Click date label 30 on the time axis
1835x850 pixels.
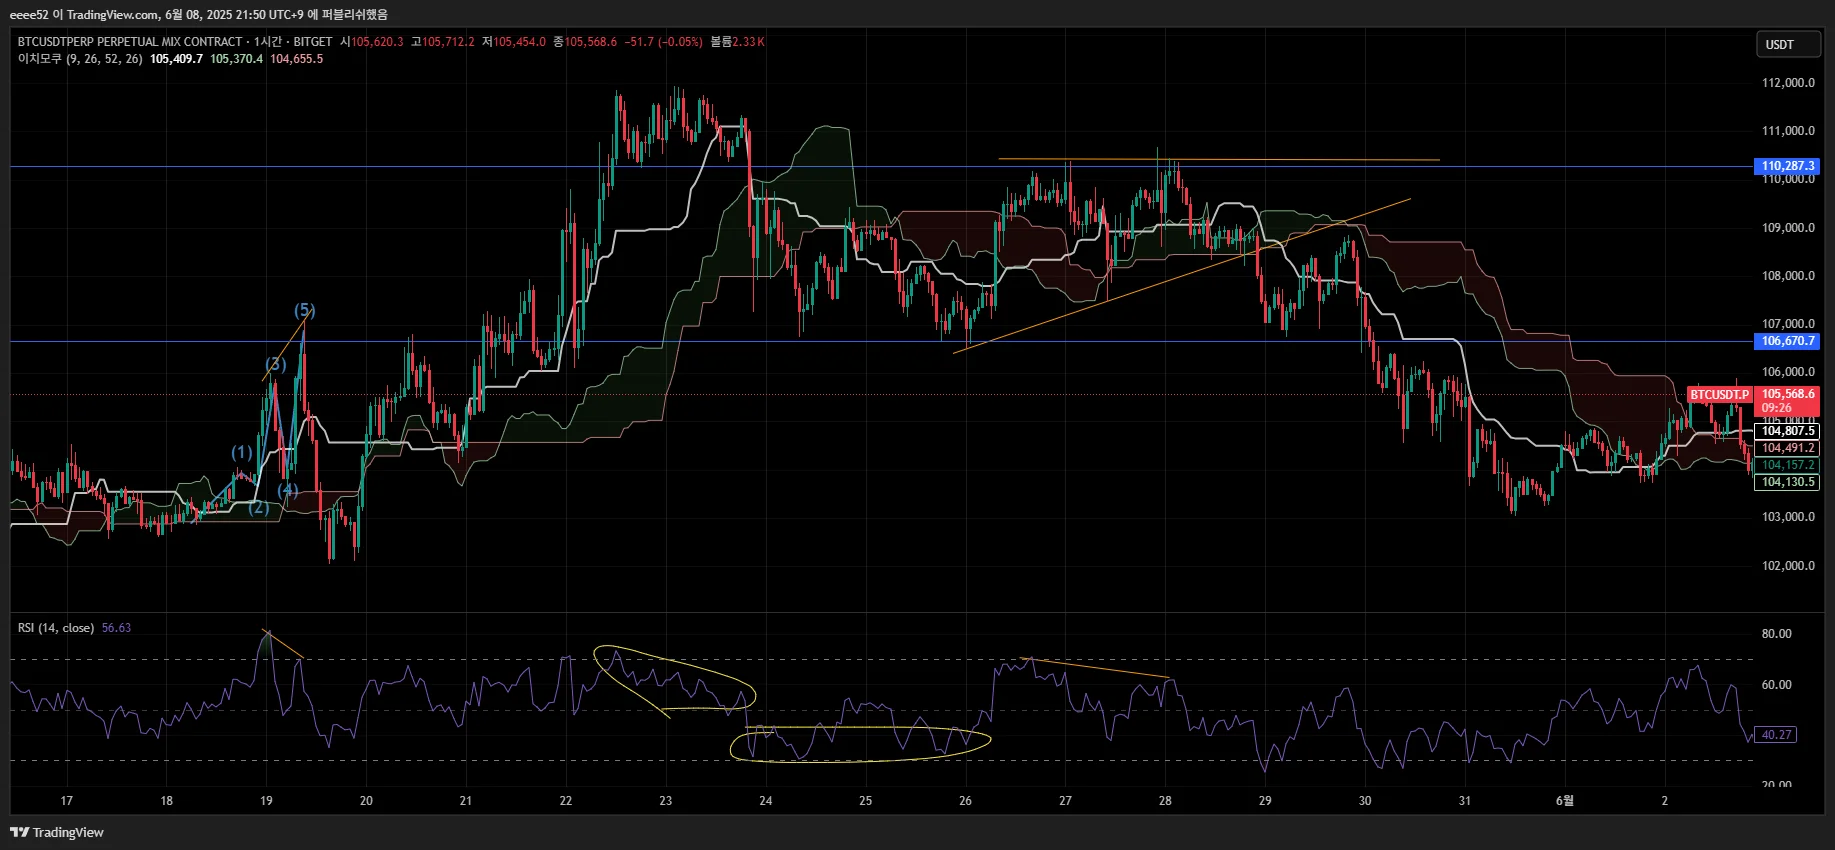(1366, 801)
